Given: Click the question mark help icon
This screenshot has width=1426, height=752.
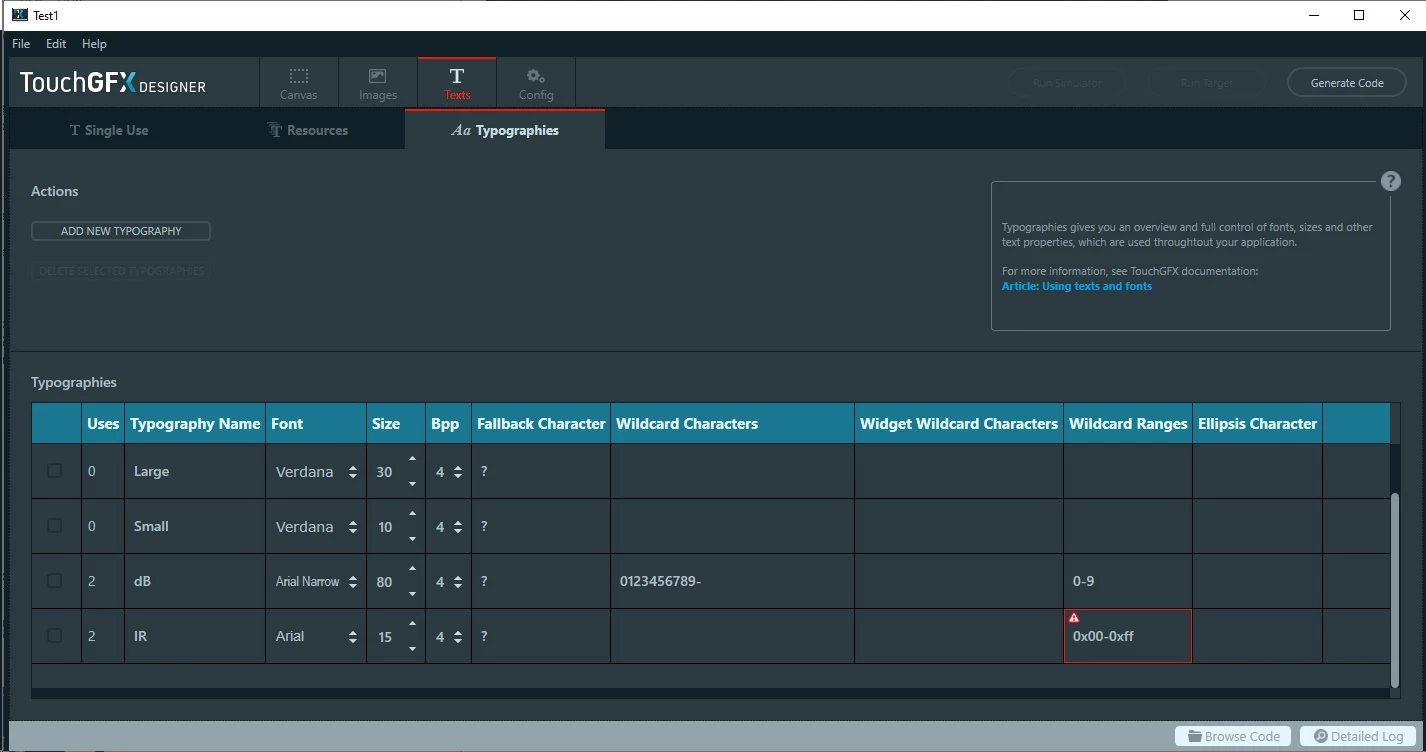Looking at the screenshot, I should [1391, 181].
